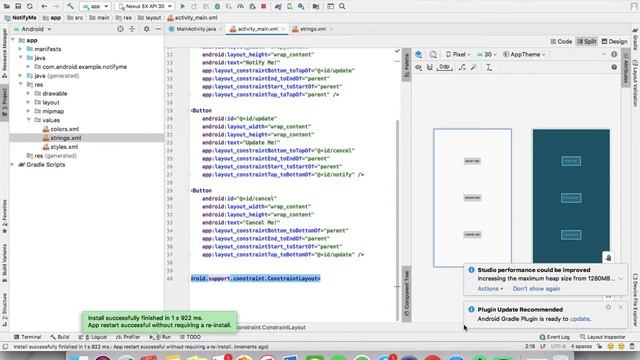
Task: Open design view options eye icon
Action: click(418, 67)
